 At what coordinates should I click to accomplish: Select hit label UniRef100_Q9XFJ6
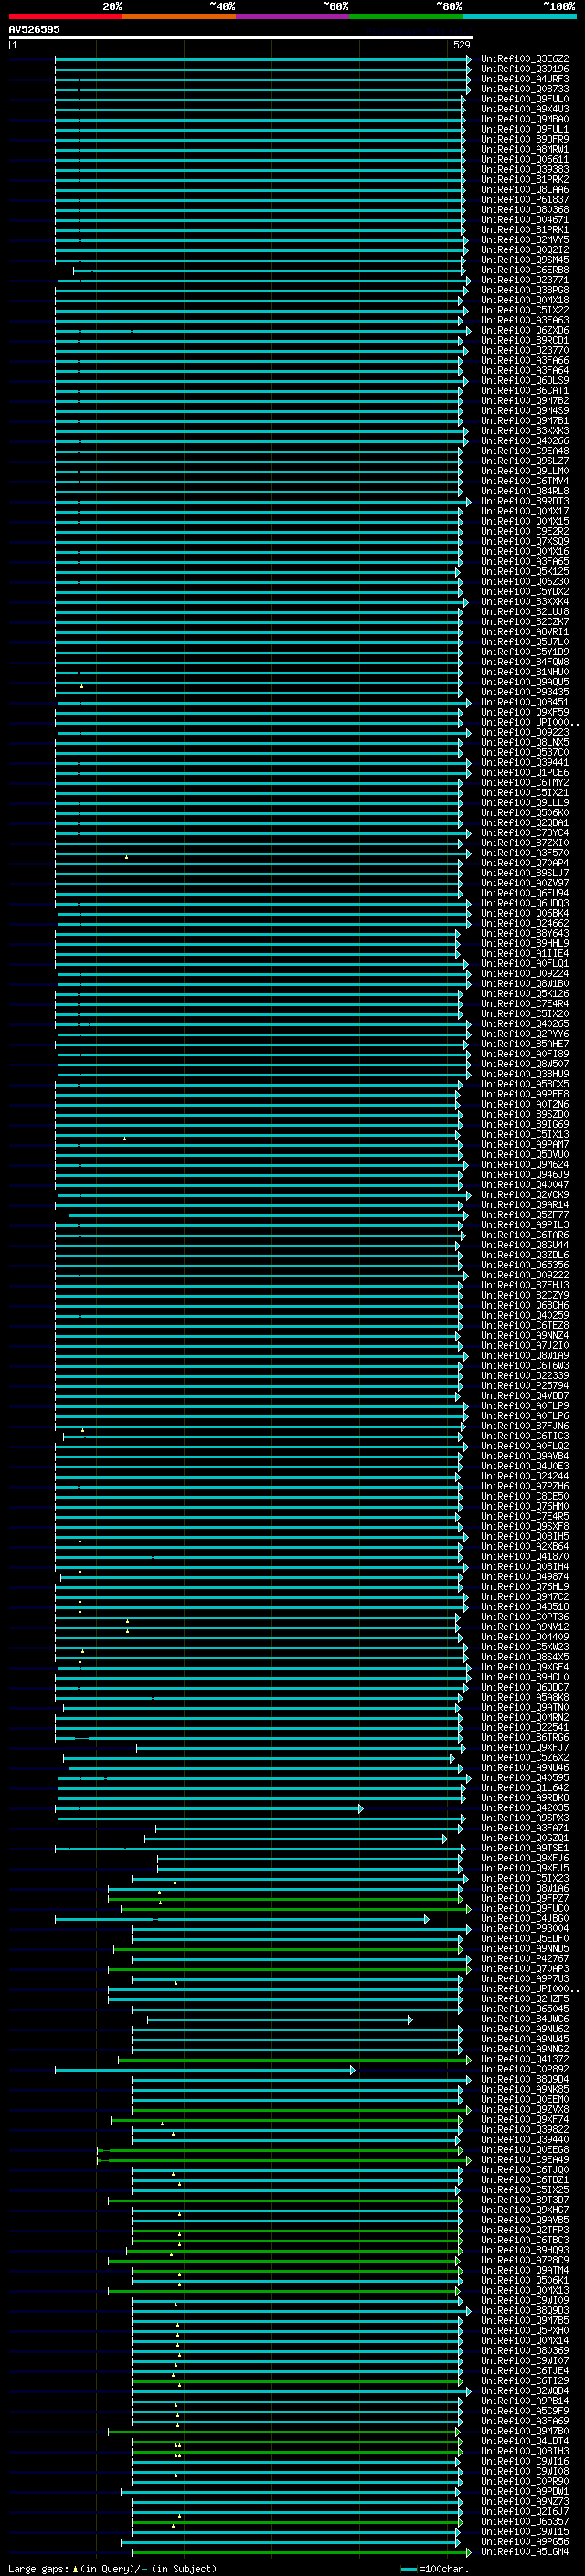(x=525, y=1858)
